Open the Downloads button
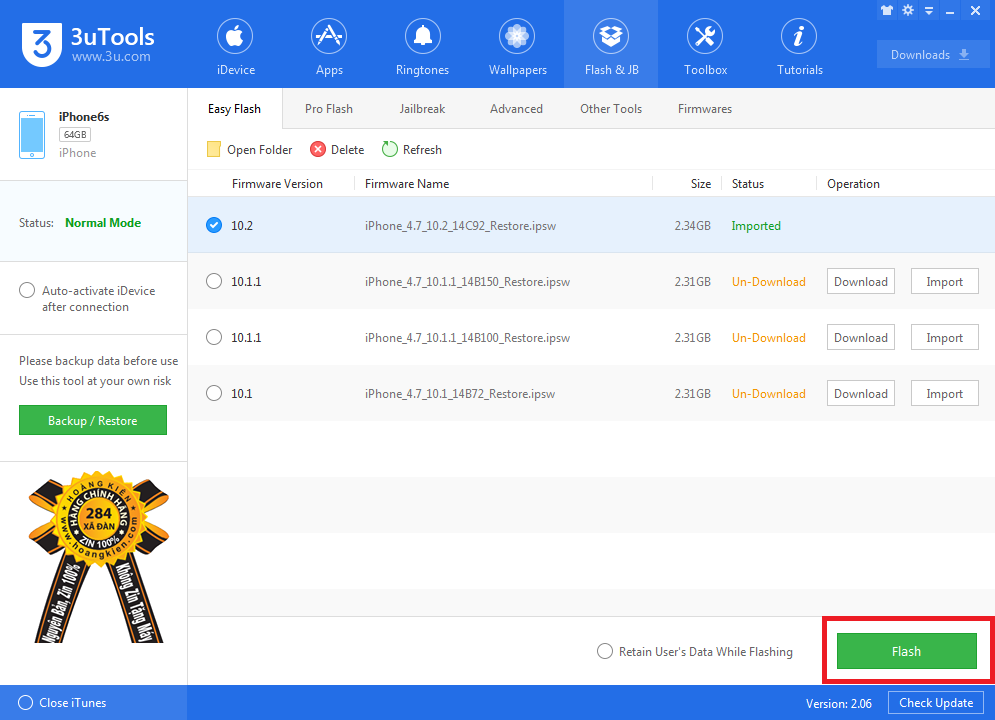Viewport: 995px width, 720px height. pyautogui.click(x=932, y=55)
